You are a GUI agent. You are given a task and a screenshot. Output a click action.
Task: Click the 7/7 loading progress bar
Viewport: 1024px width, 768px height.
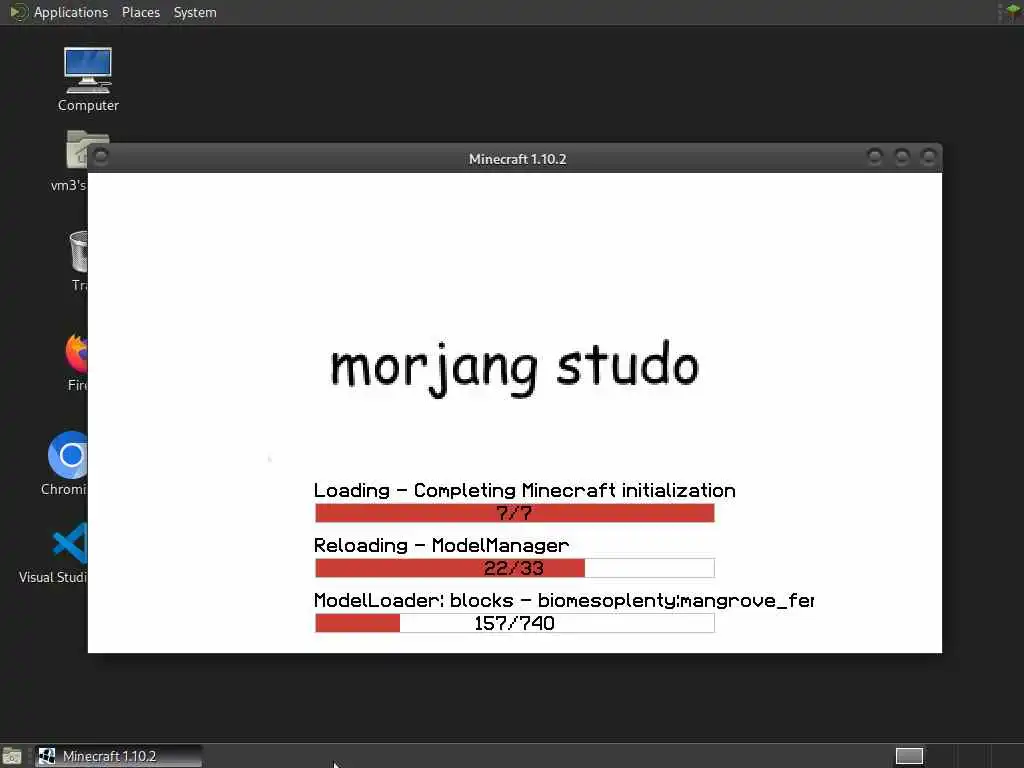515,513
